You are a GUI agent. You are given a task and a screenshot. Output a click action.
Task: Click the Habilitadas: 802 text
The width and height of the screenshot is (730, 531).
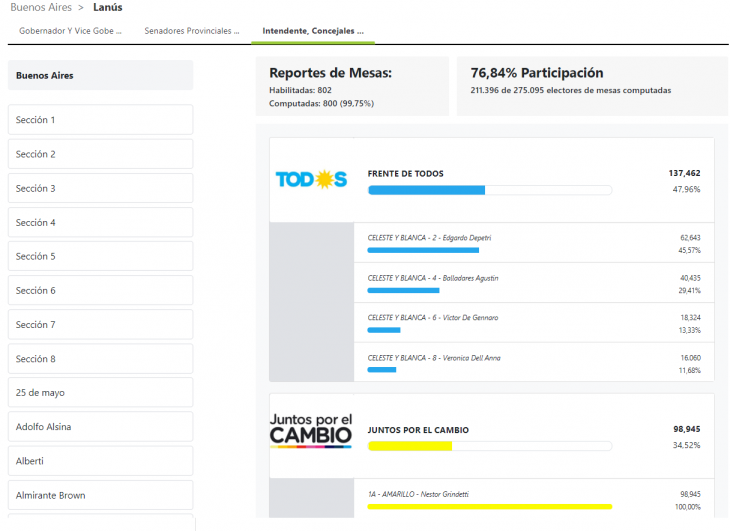point(300,90)
